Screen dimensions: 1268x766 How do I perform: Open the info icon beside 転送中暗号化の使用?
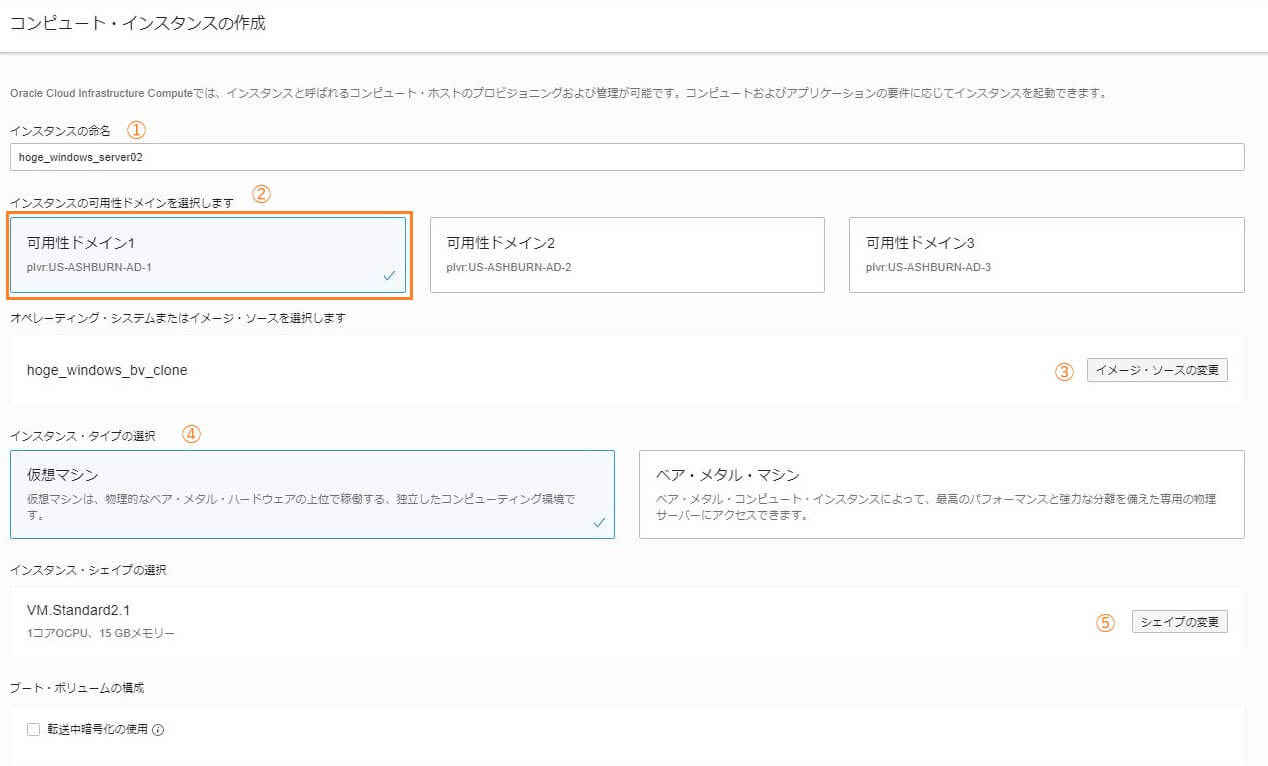(158, 730)
